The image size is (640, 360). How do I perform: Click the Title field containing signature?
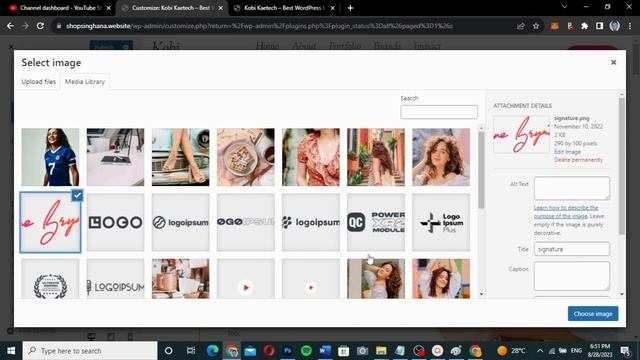(x=571, y=249)
